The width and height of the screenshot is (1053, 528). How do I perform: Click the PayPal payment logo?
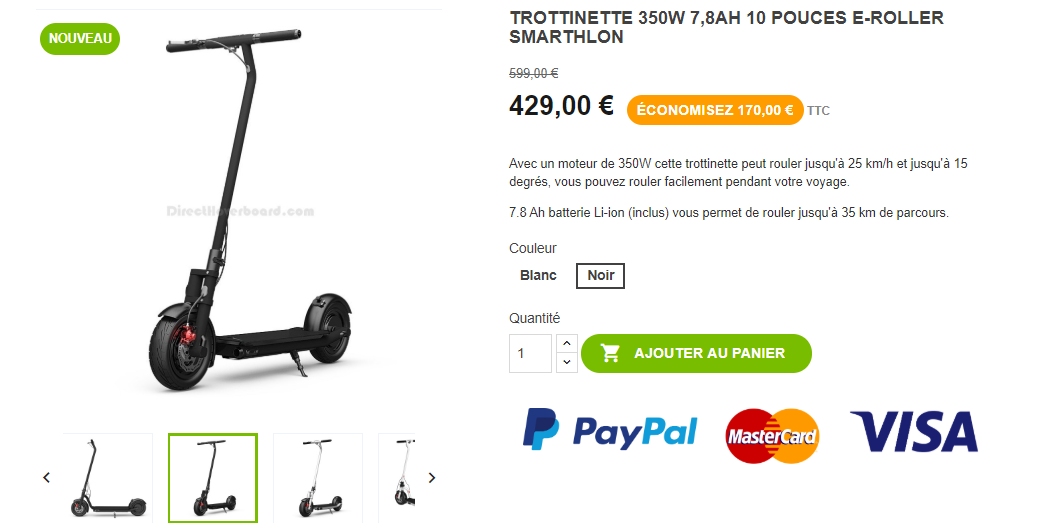click(x=610, y=430)
